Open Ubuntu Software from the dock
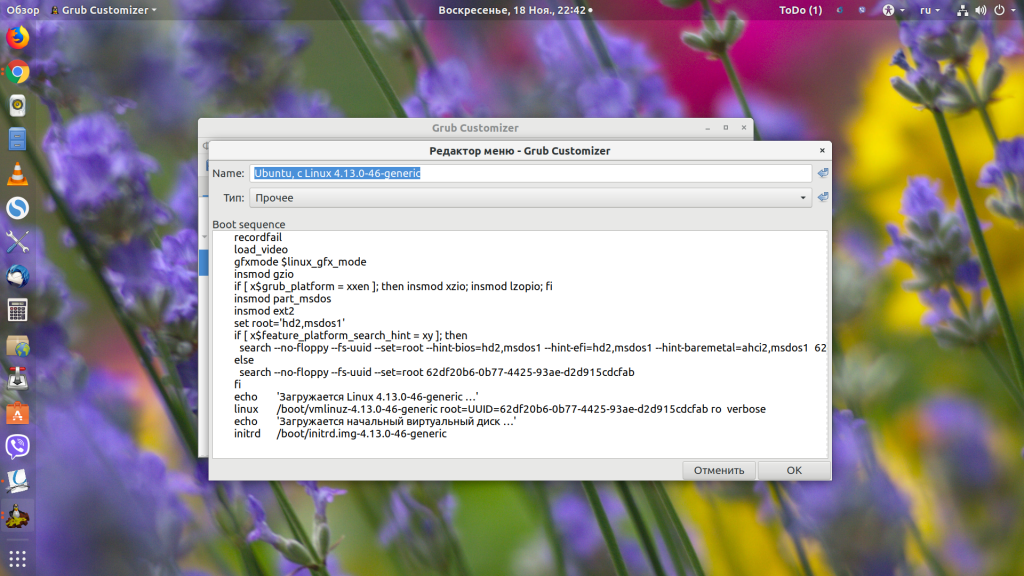Viewport: 1024px width, 576px height. [17, 412]
